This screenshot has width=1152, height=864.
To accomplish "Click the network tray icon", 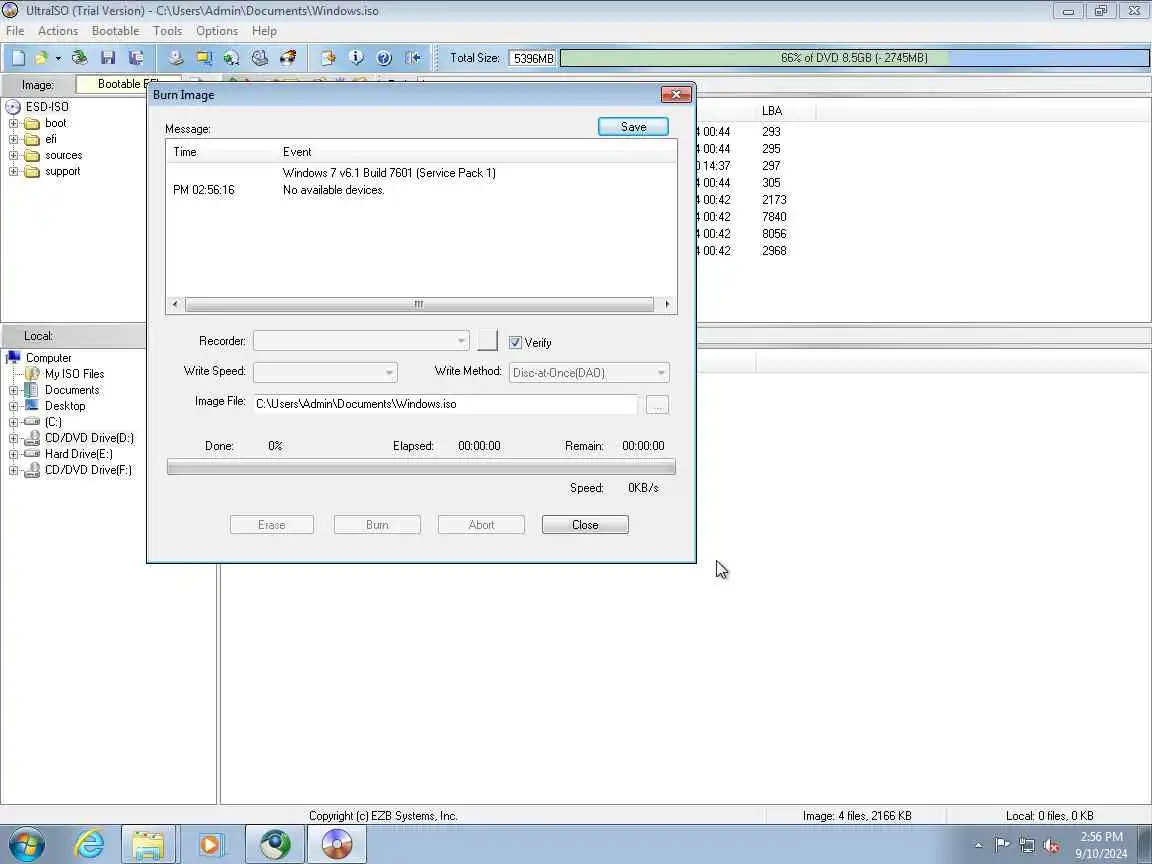I will (1026, 846).
